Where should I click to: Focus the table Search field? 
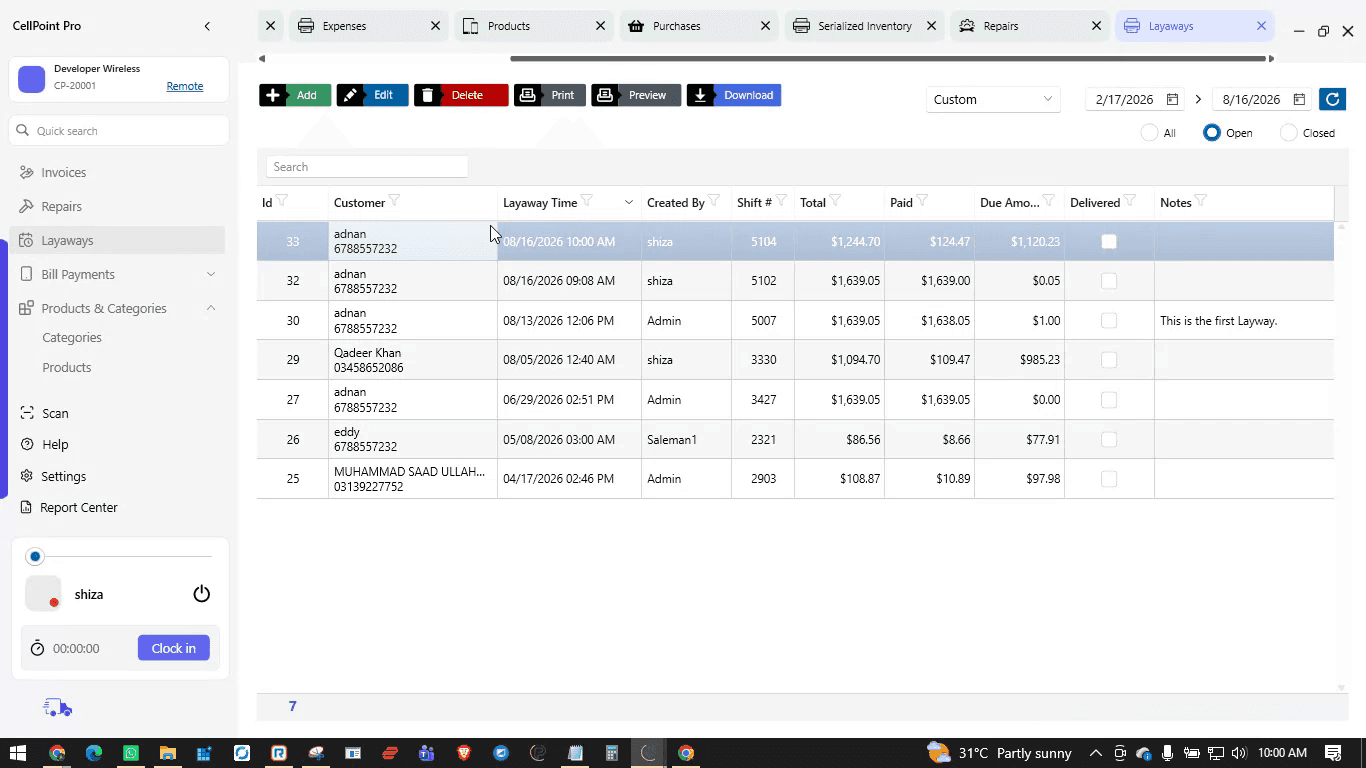coord(367,167)
